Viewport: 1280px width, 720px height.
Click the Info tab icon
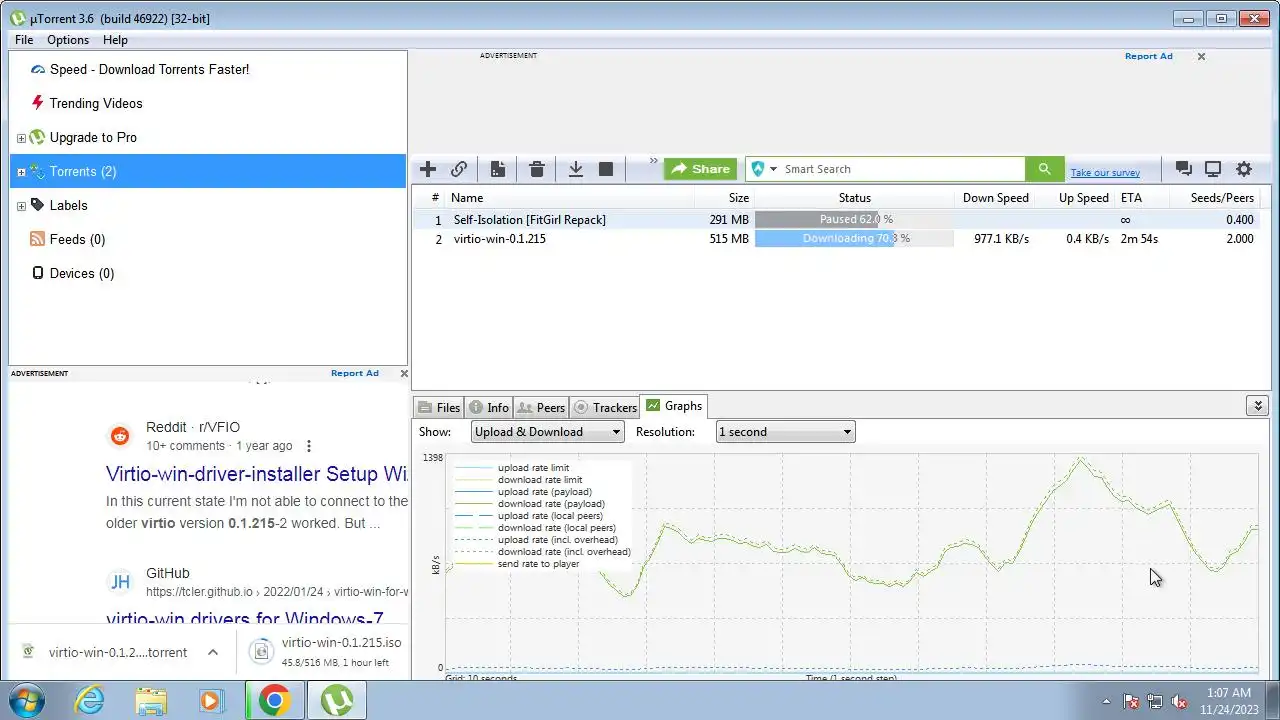pos(476,407)
